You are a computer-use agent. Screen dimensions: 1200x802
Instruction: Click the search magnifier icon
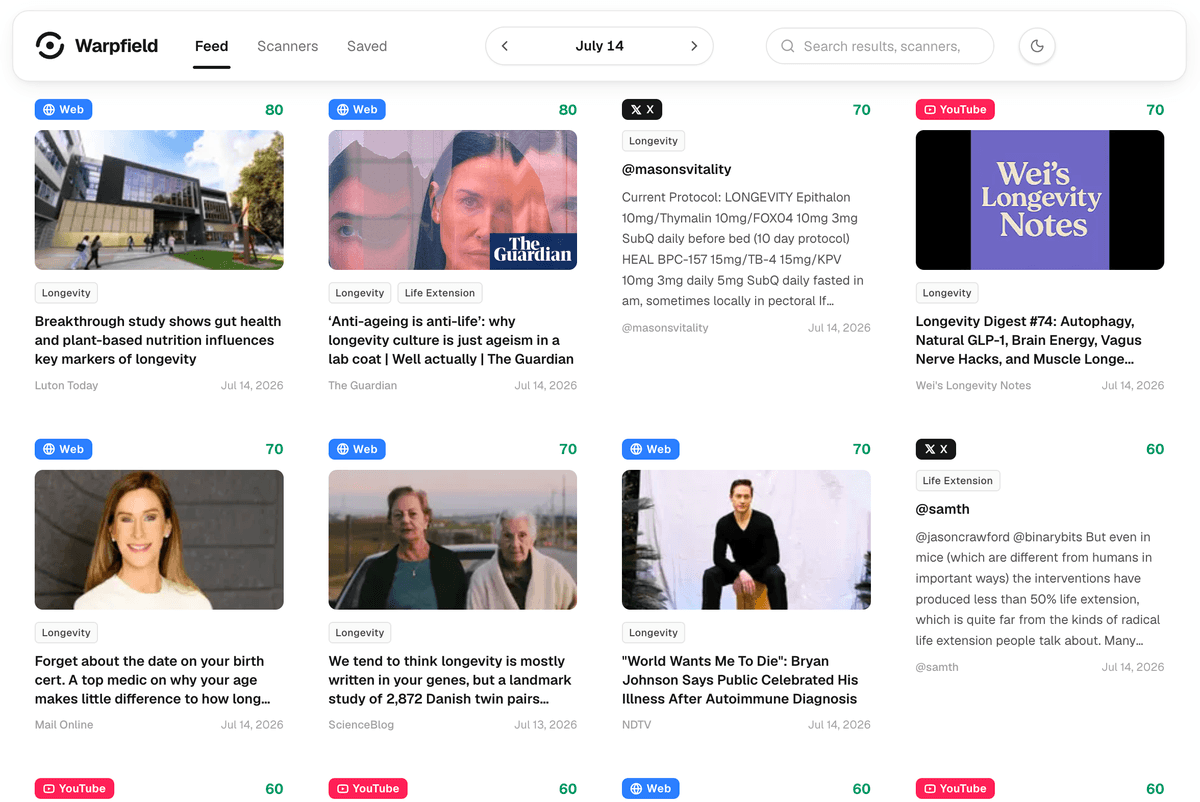tap(788, 46)
